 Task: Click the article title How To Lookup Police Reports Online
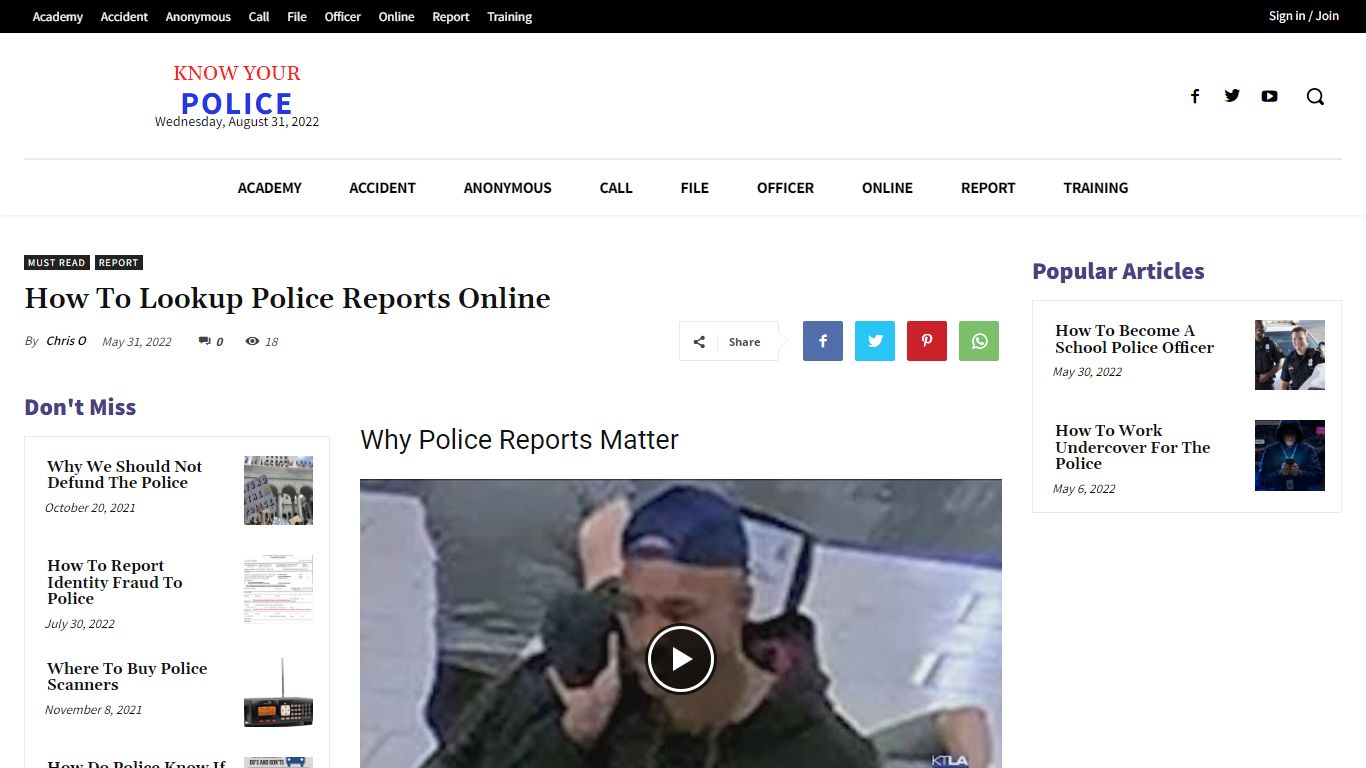(x=287, y=298)
